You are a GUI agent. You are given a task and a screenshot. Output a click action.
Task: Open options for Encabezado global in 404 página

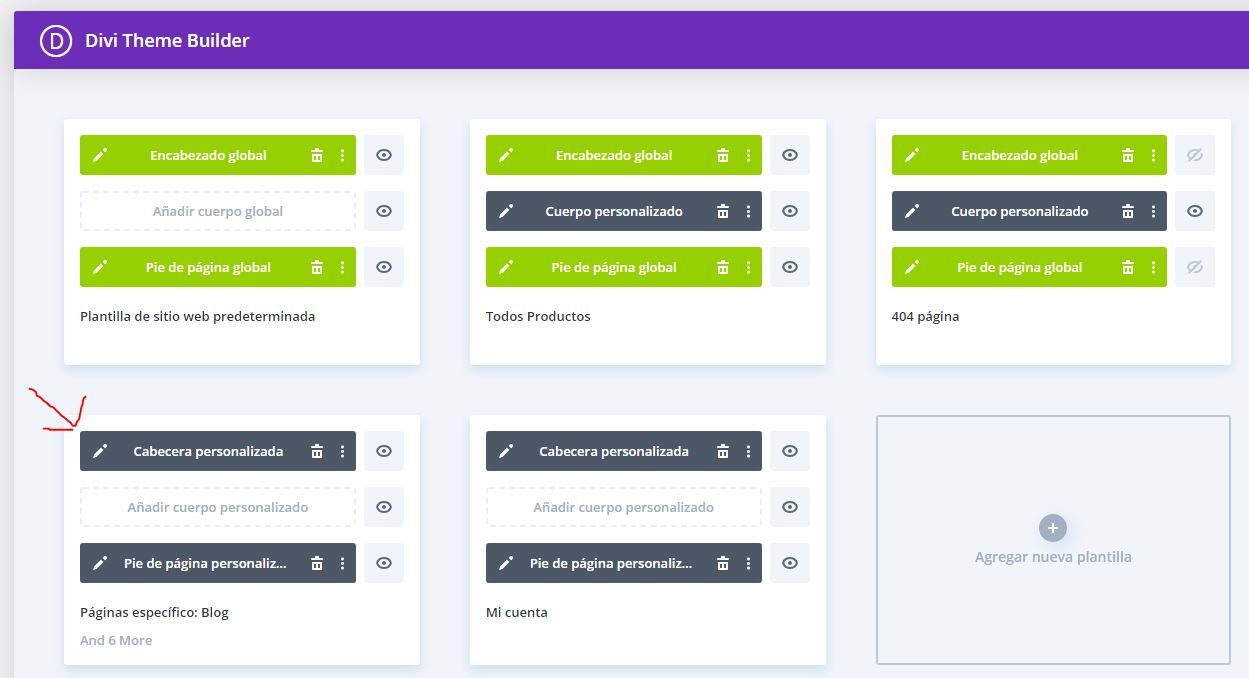click(1153, 155)
